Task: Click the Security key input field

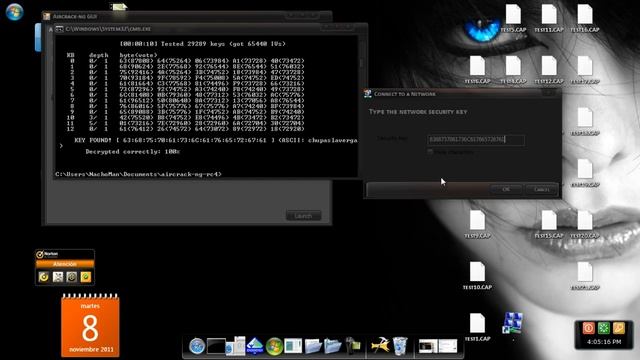Action: point(476,140)
